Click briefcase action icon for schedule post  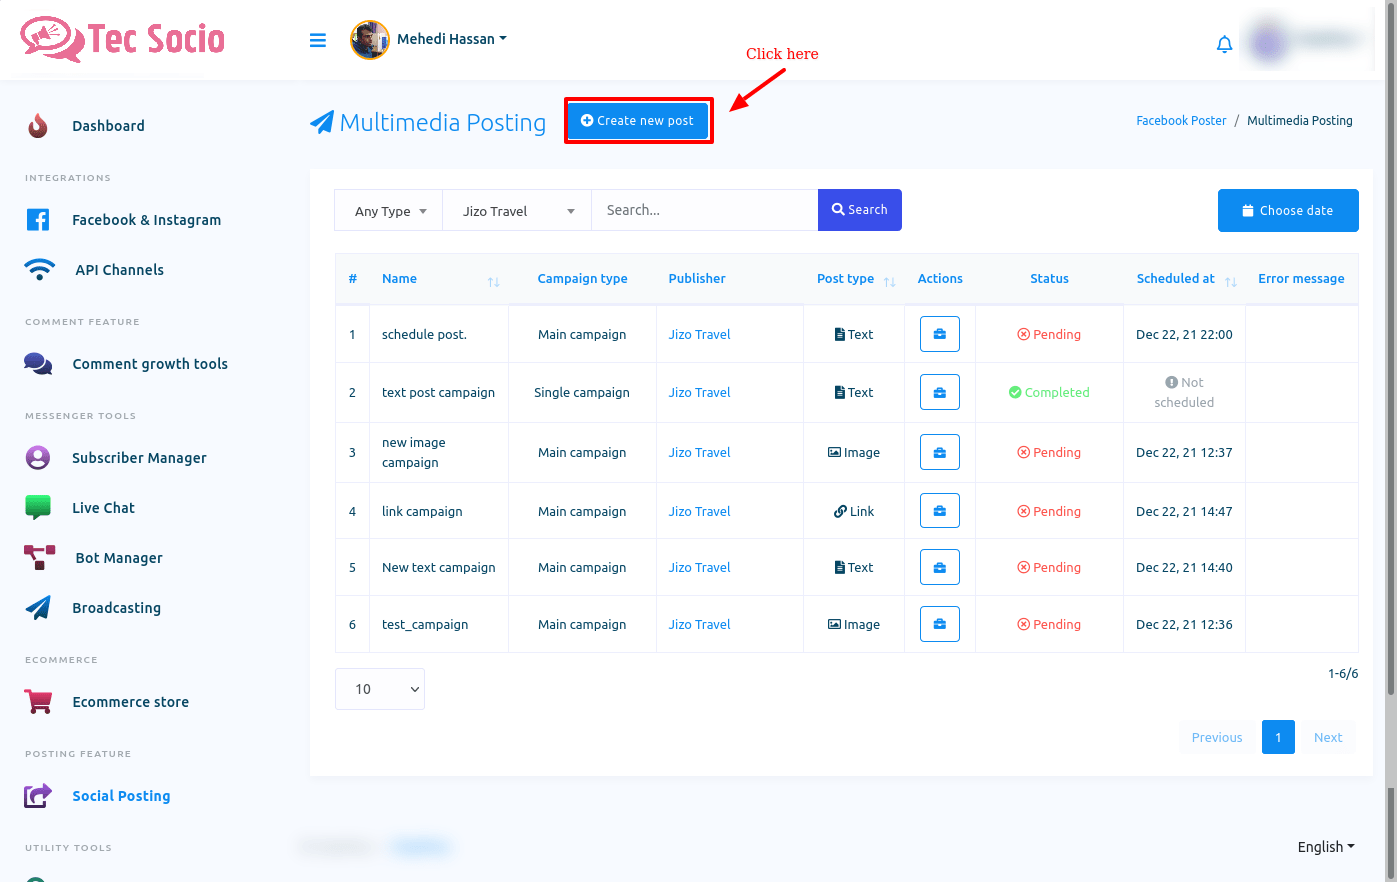tap(939, 334)
